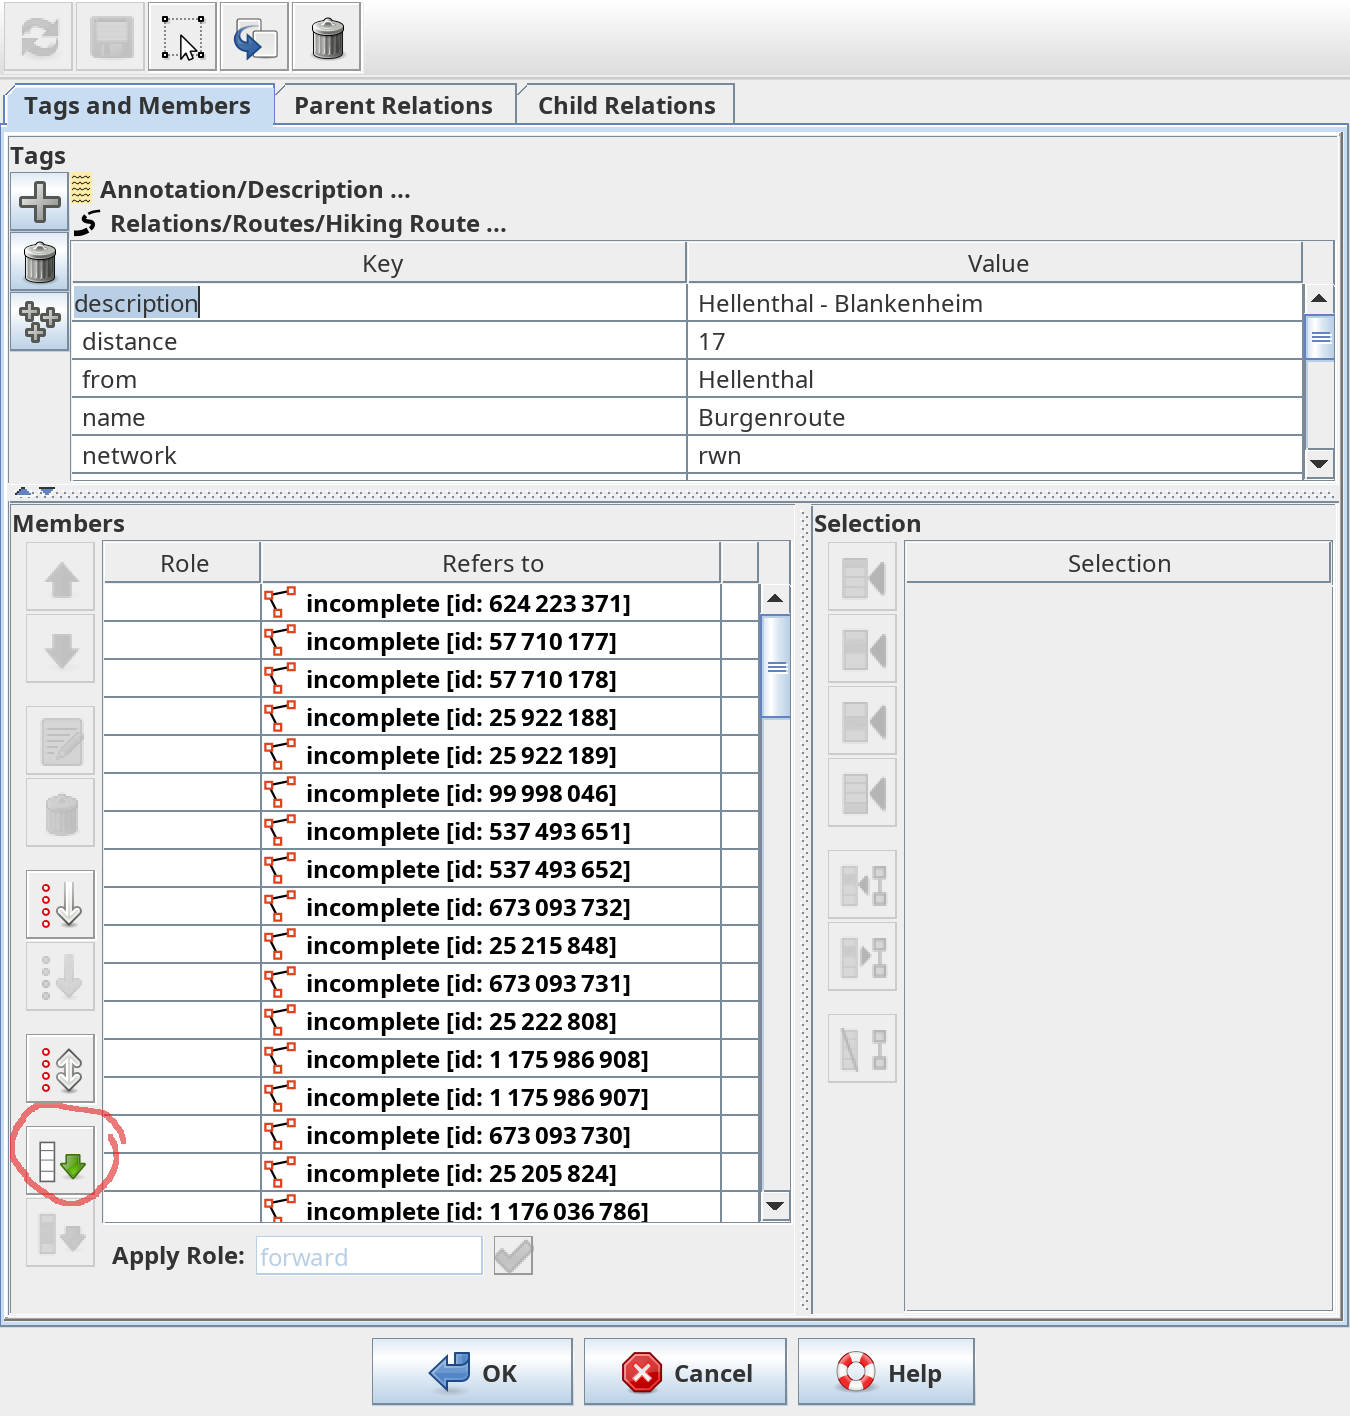The height and width of the screenshot is (1416, 1350).
Task: Click the select relation toolbar icon
Action: click(x=183, y=37)
